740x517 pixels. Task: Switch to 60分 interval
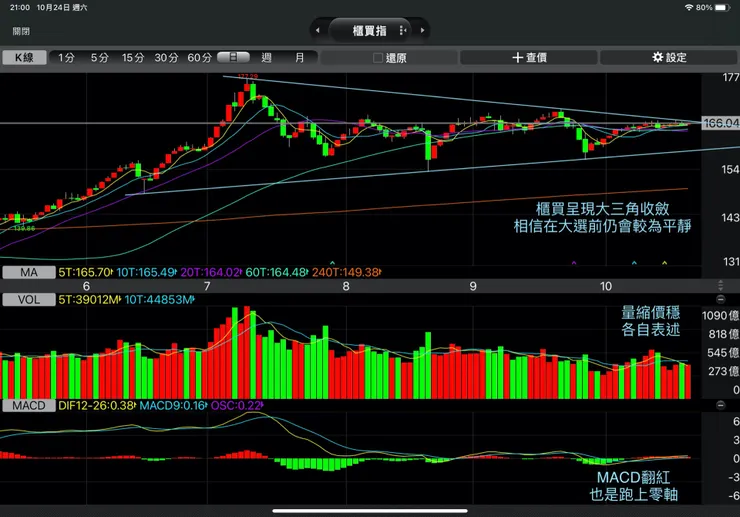200,58
